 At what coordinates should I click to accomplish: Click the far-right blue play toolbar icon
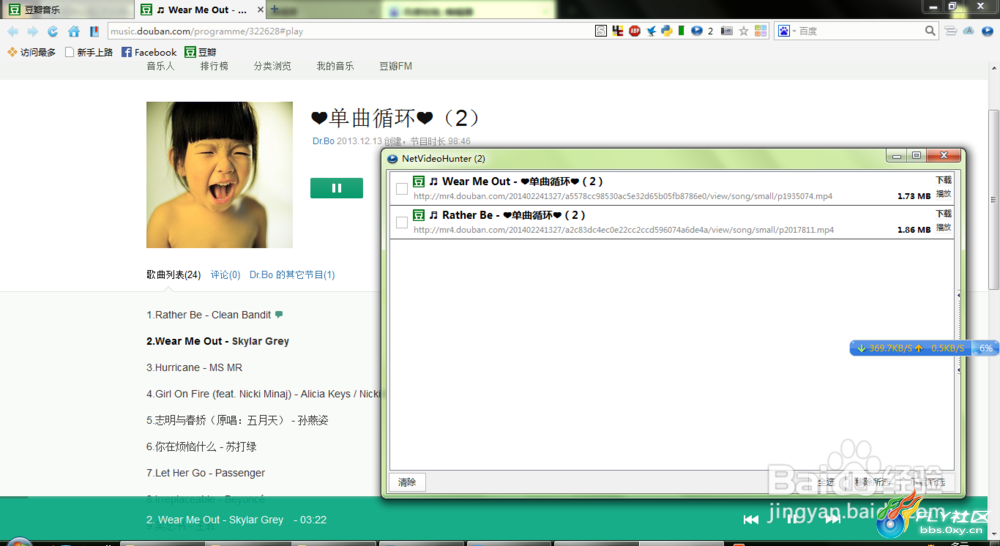pos(987,31)
